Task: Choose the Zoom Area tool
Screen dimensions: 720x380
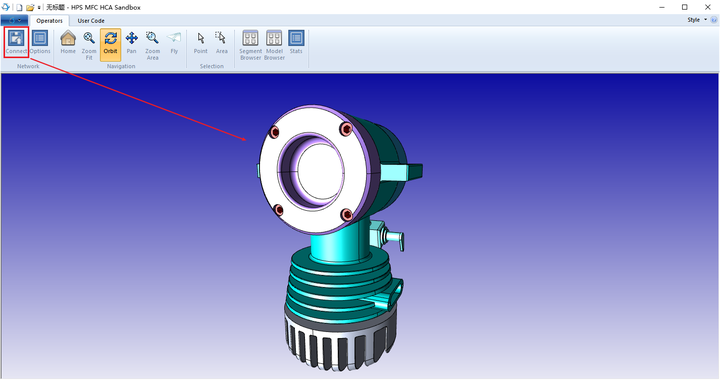Action: (152, 45)
